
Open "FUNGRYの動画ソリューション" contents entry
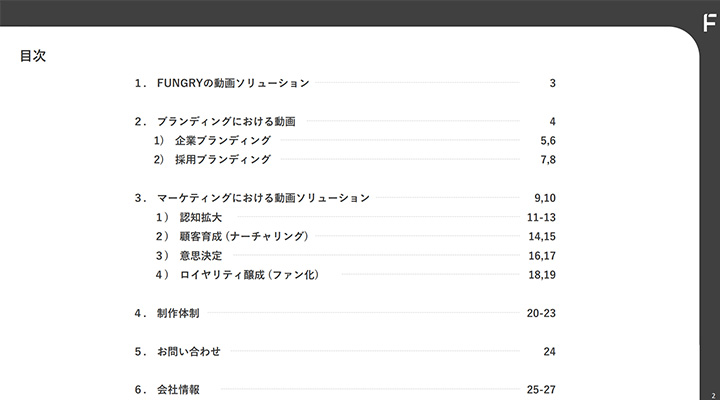232,83
